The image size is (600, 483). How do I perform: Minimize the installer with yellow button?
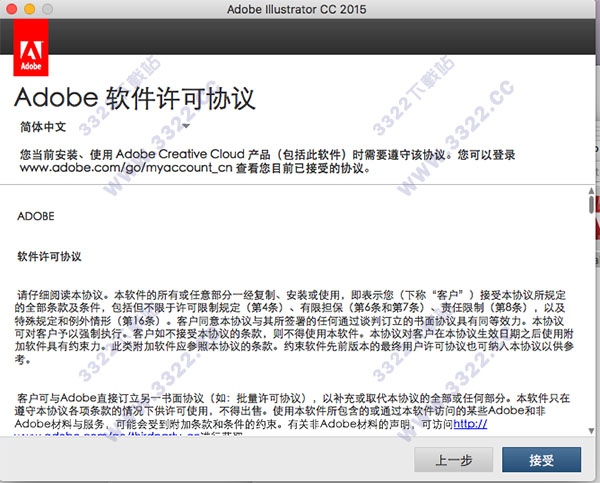pyautogui.click(x=29, y=9)
